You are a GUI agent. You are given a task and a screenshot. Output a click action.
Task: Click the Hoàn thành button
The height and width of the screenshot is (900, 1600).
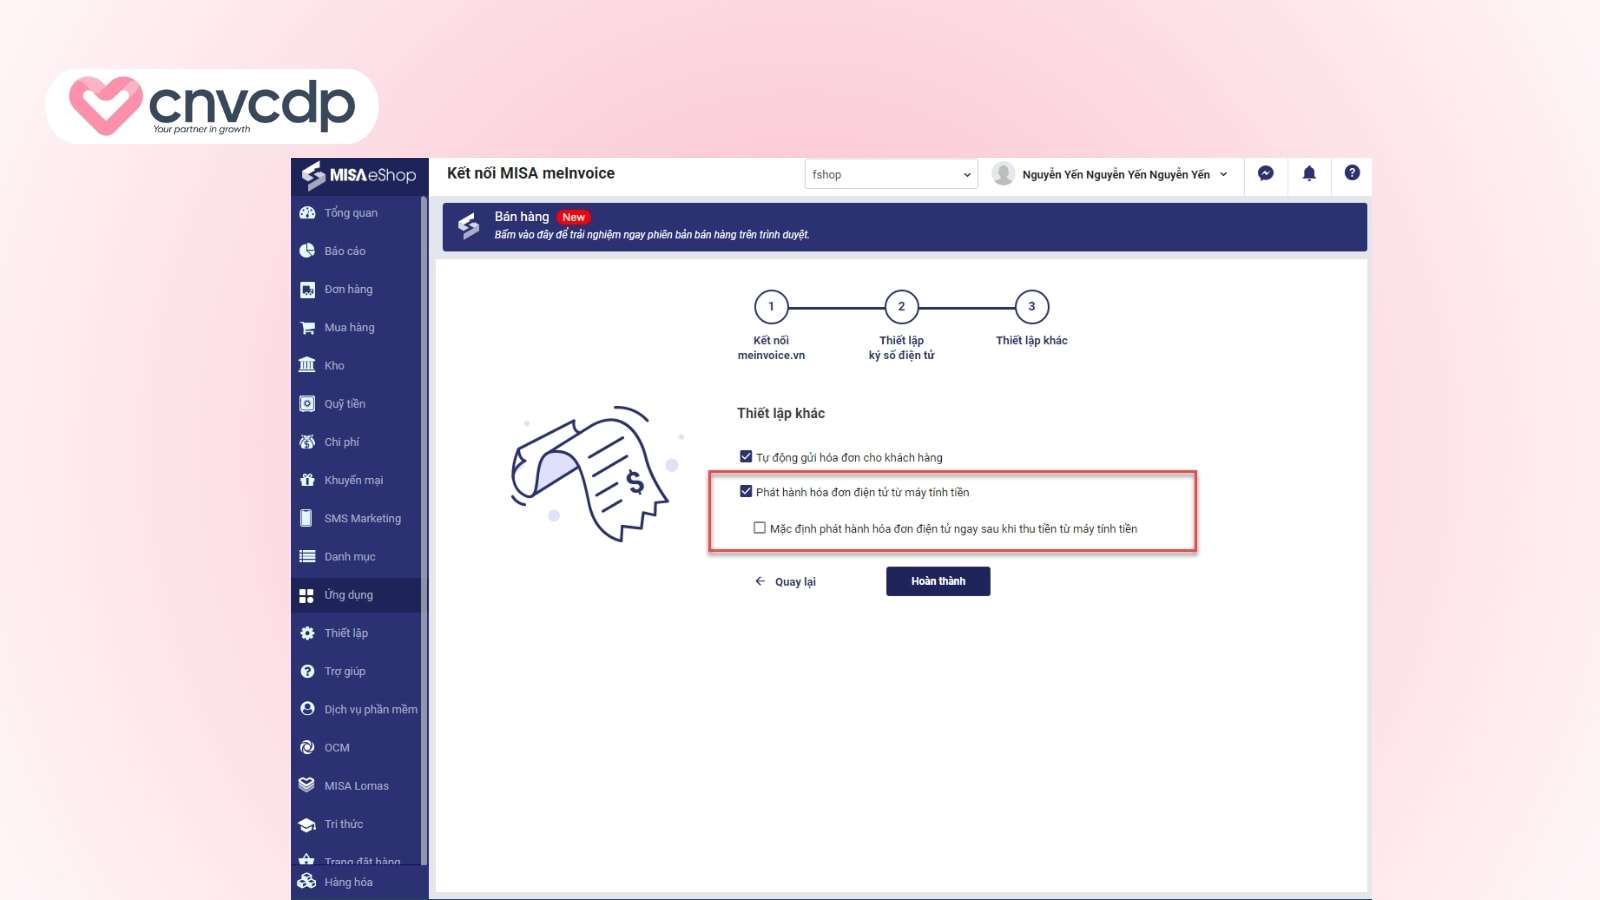click(x=937, y=581)
